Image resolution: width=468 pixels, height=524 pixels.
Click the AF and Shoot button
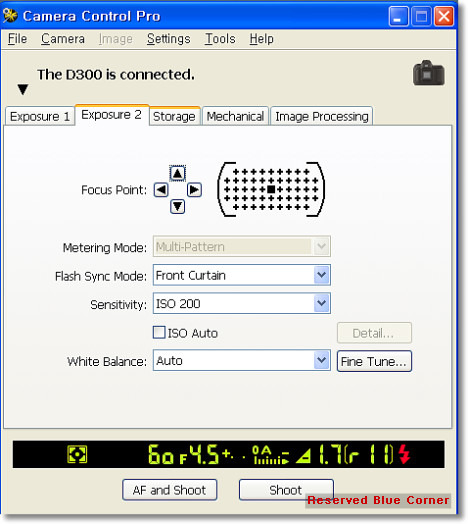coord(169,490)
